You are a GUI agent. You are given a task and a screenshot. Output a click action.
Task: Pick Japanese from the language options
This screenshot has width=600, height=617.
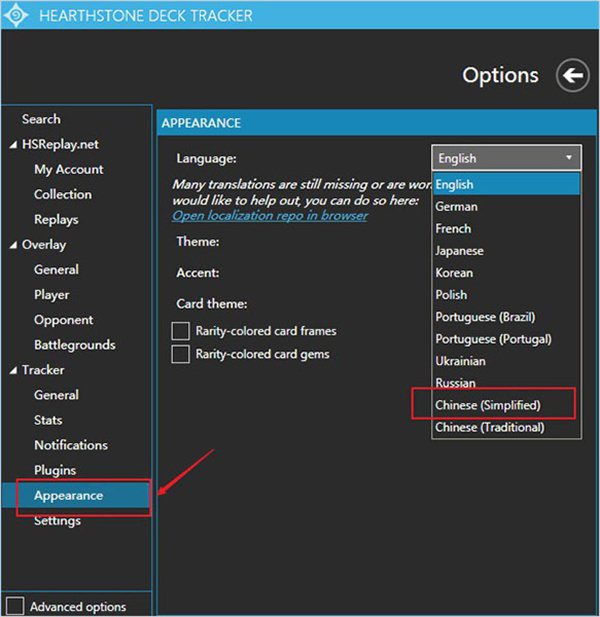click(459, 251)
